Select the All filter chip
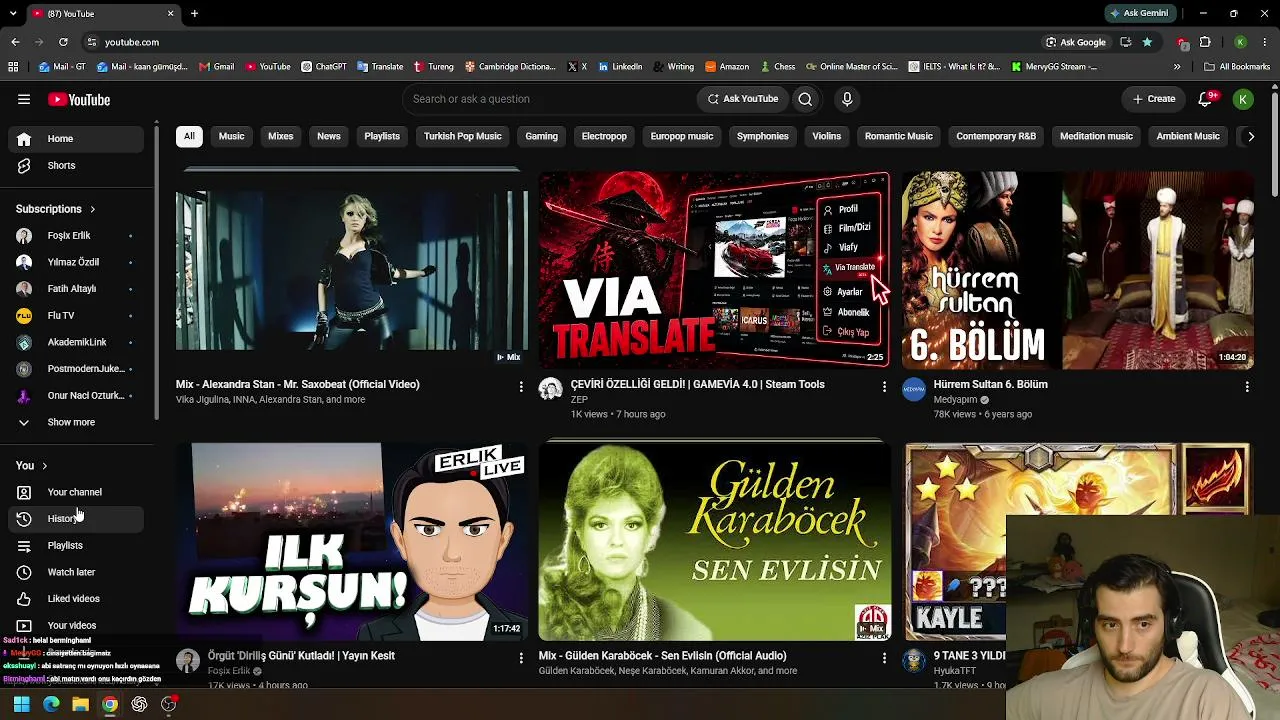 tap(189, 136)
